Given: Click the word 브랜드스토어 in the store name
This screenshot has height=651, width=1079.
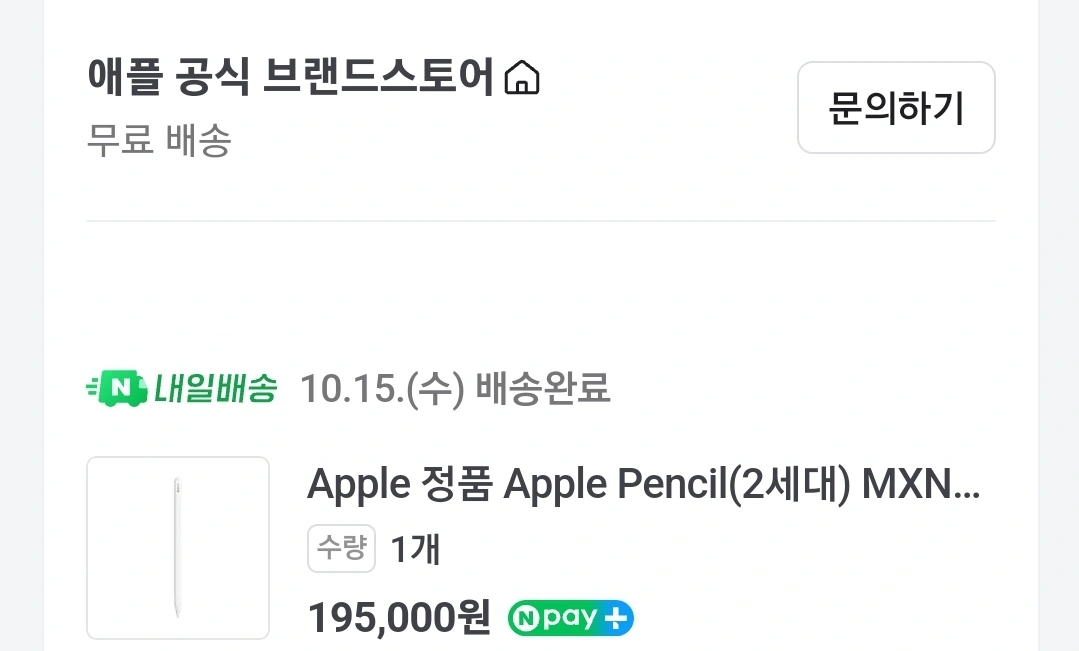Looking at the screenshot, I should 378,78.
